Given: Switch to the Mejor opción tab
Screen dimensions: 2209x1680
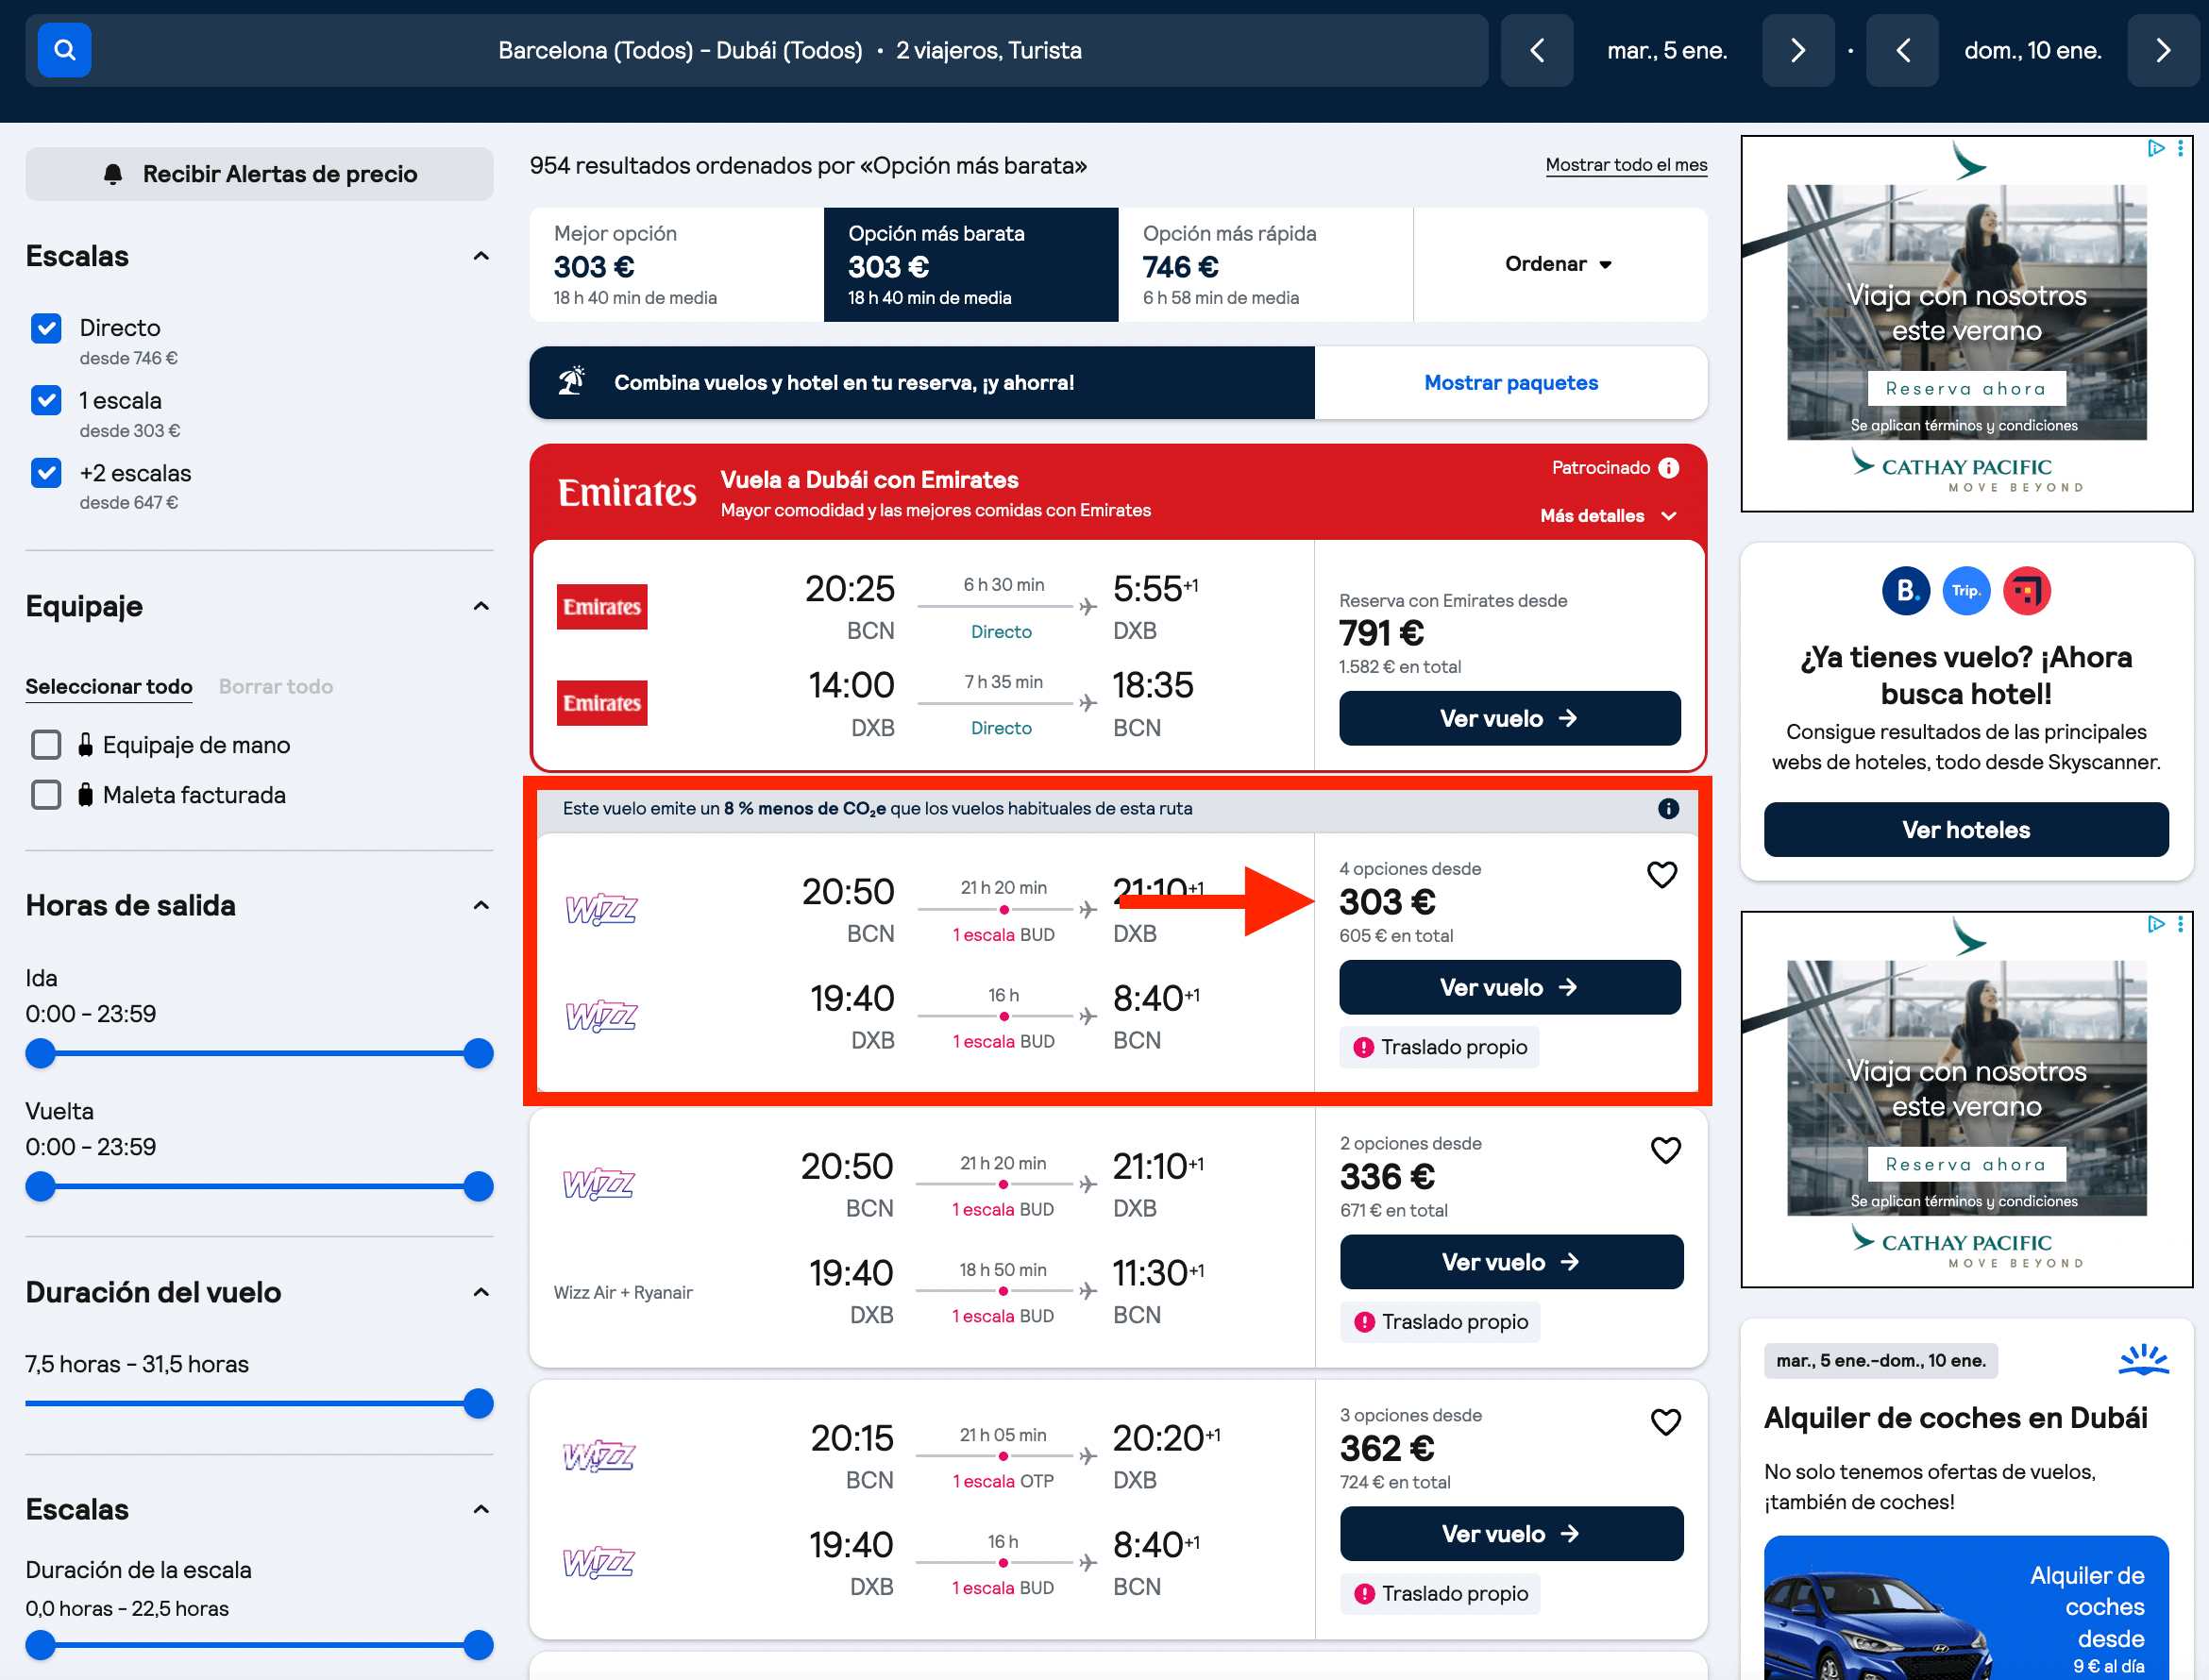Looking at the screenshot, I should [677, 264].
